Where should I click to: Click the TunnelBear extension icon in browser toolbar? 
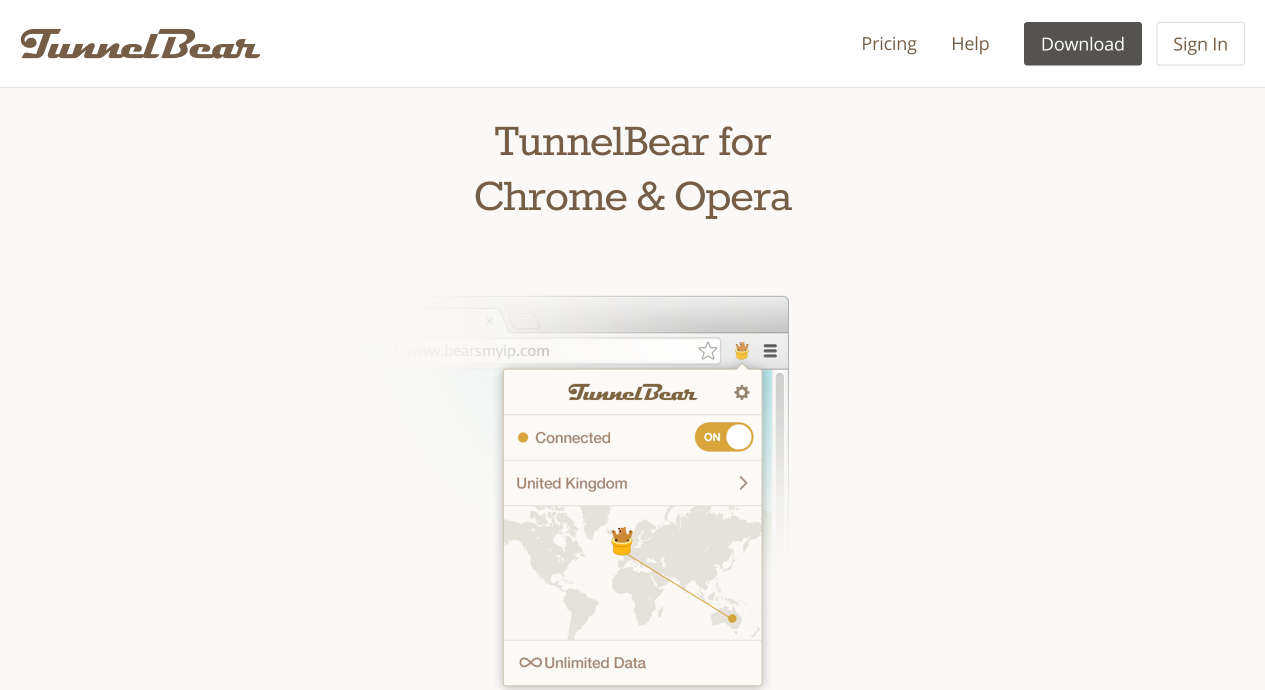[742, 351]
